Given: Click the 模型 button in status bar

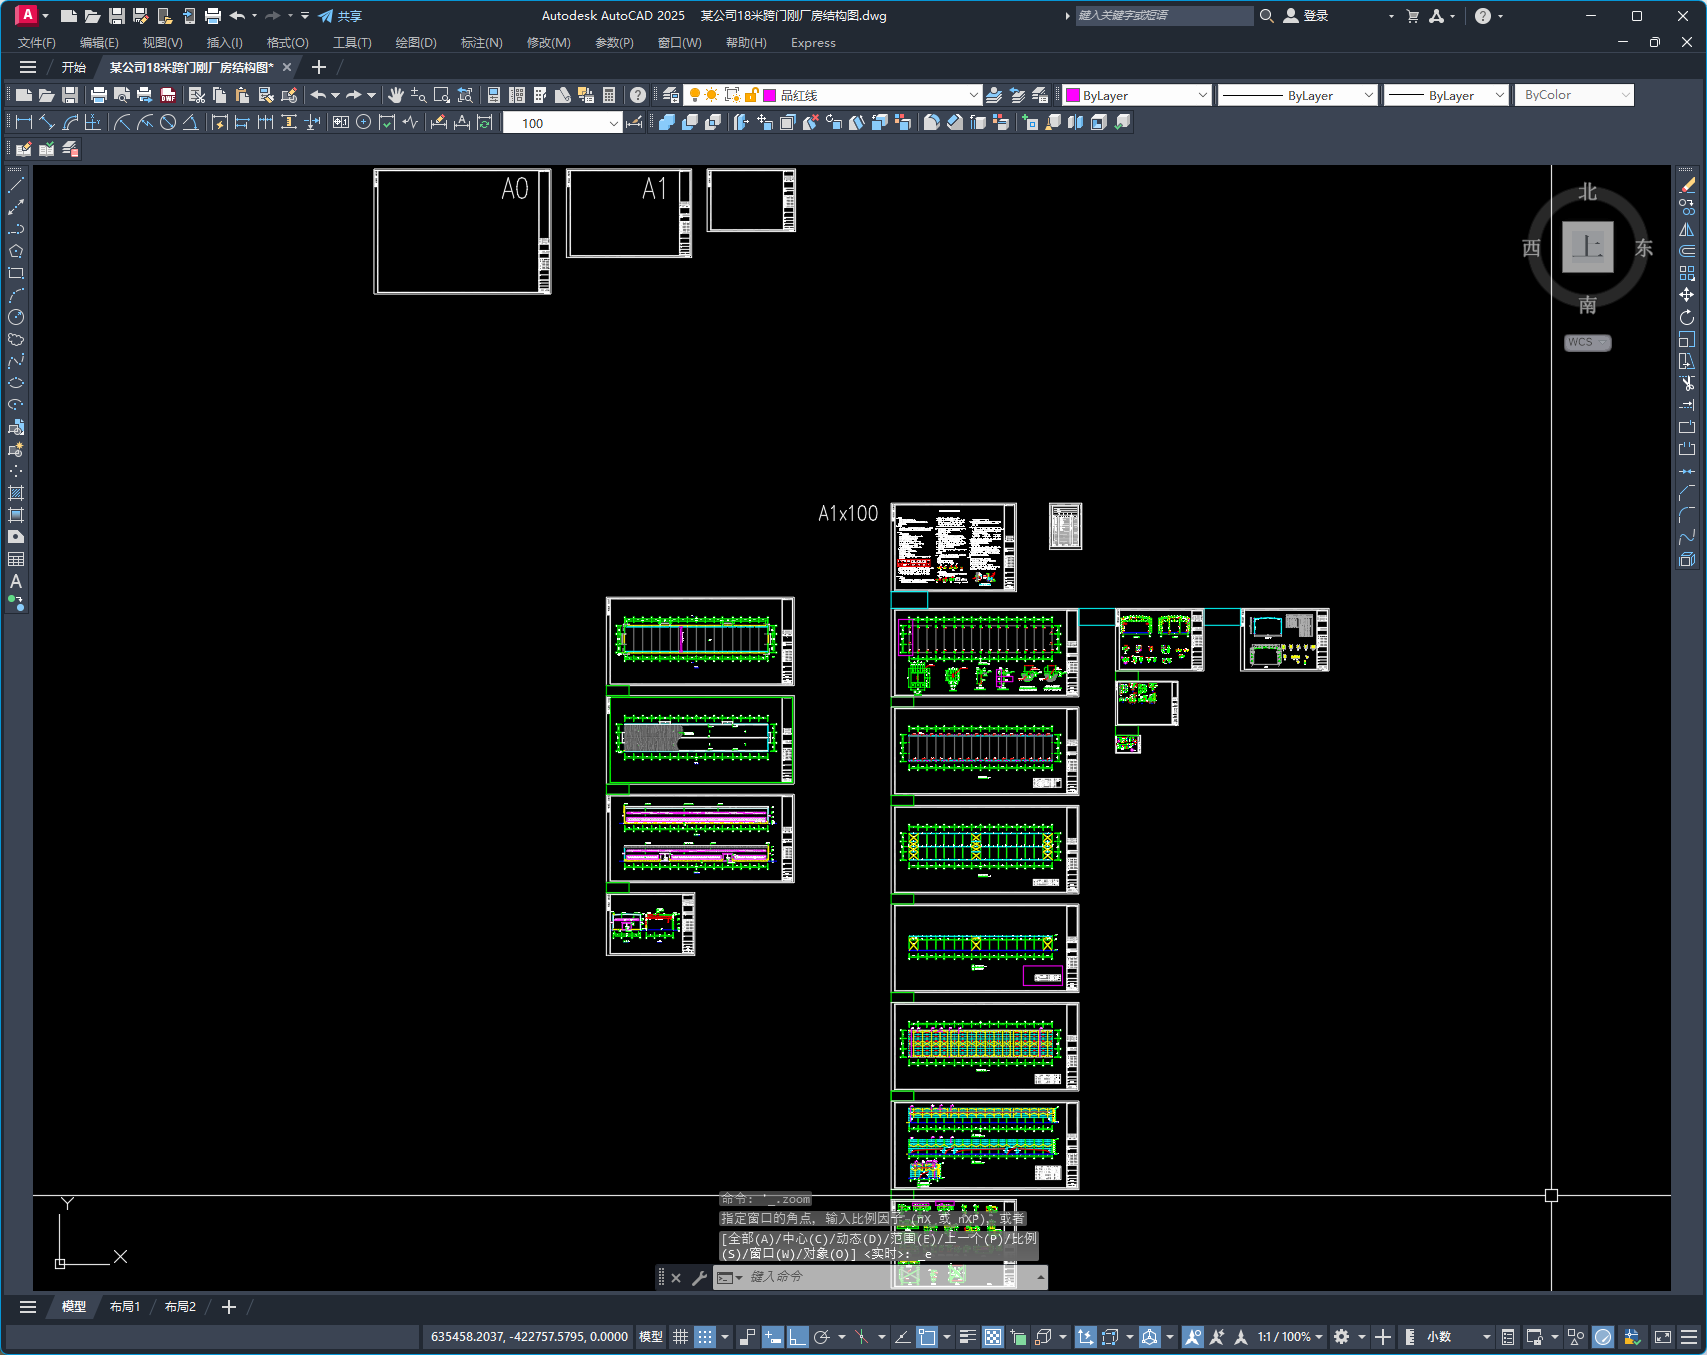Looking at the screenshot, I should pyautogui.click(x=651, y=1337).
